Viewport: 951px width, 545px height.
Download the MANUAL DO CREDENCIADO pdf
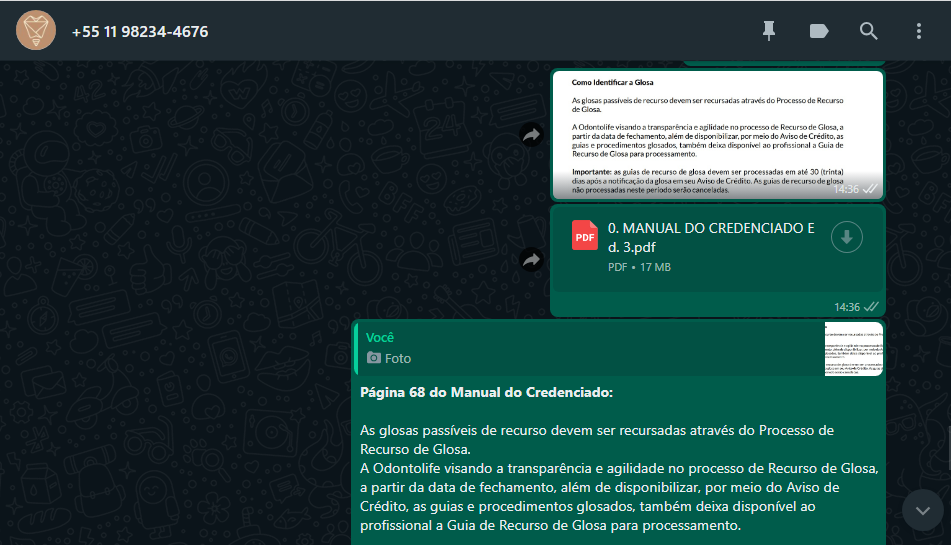[847, 237]
